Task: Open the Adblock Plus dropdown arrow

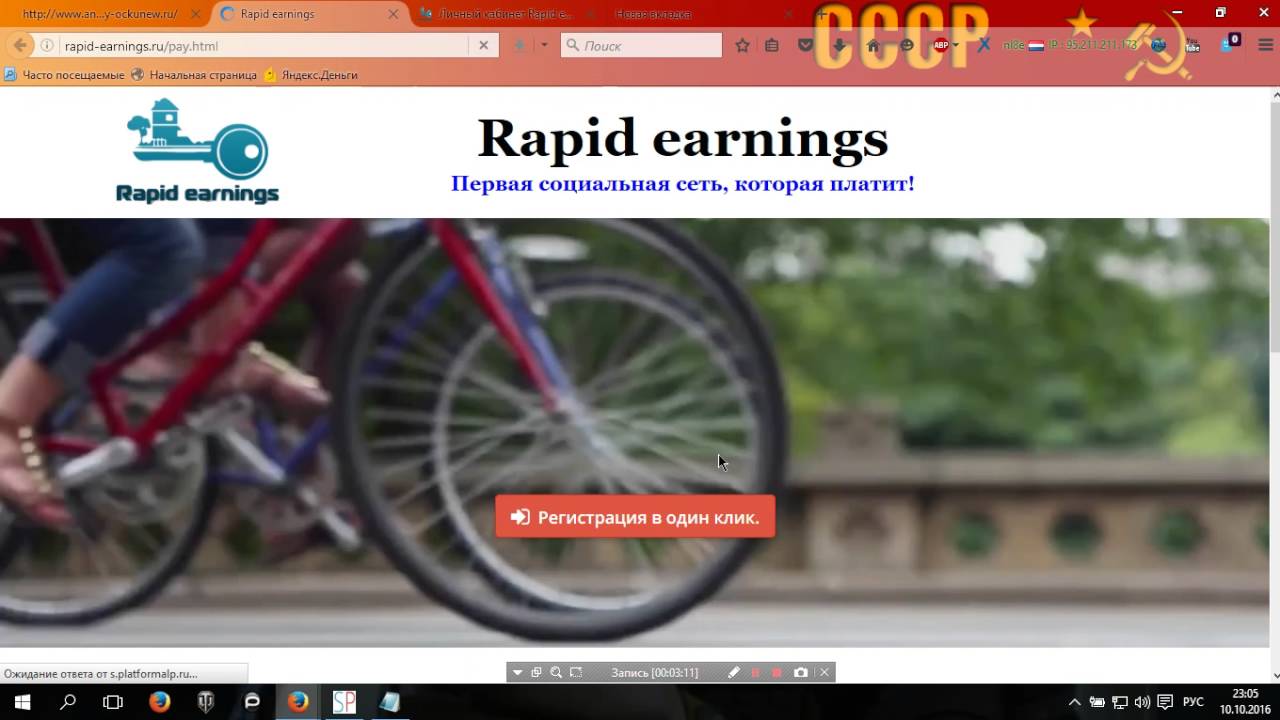Action: tap(956, 45)
